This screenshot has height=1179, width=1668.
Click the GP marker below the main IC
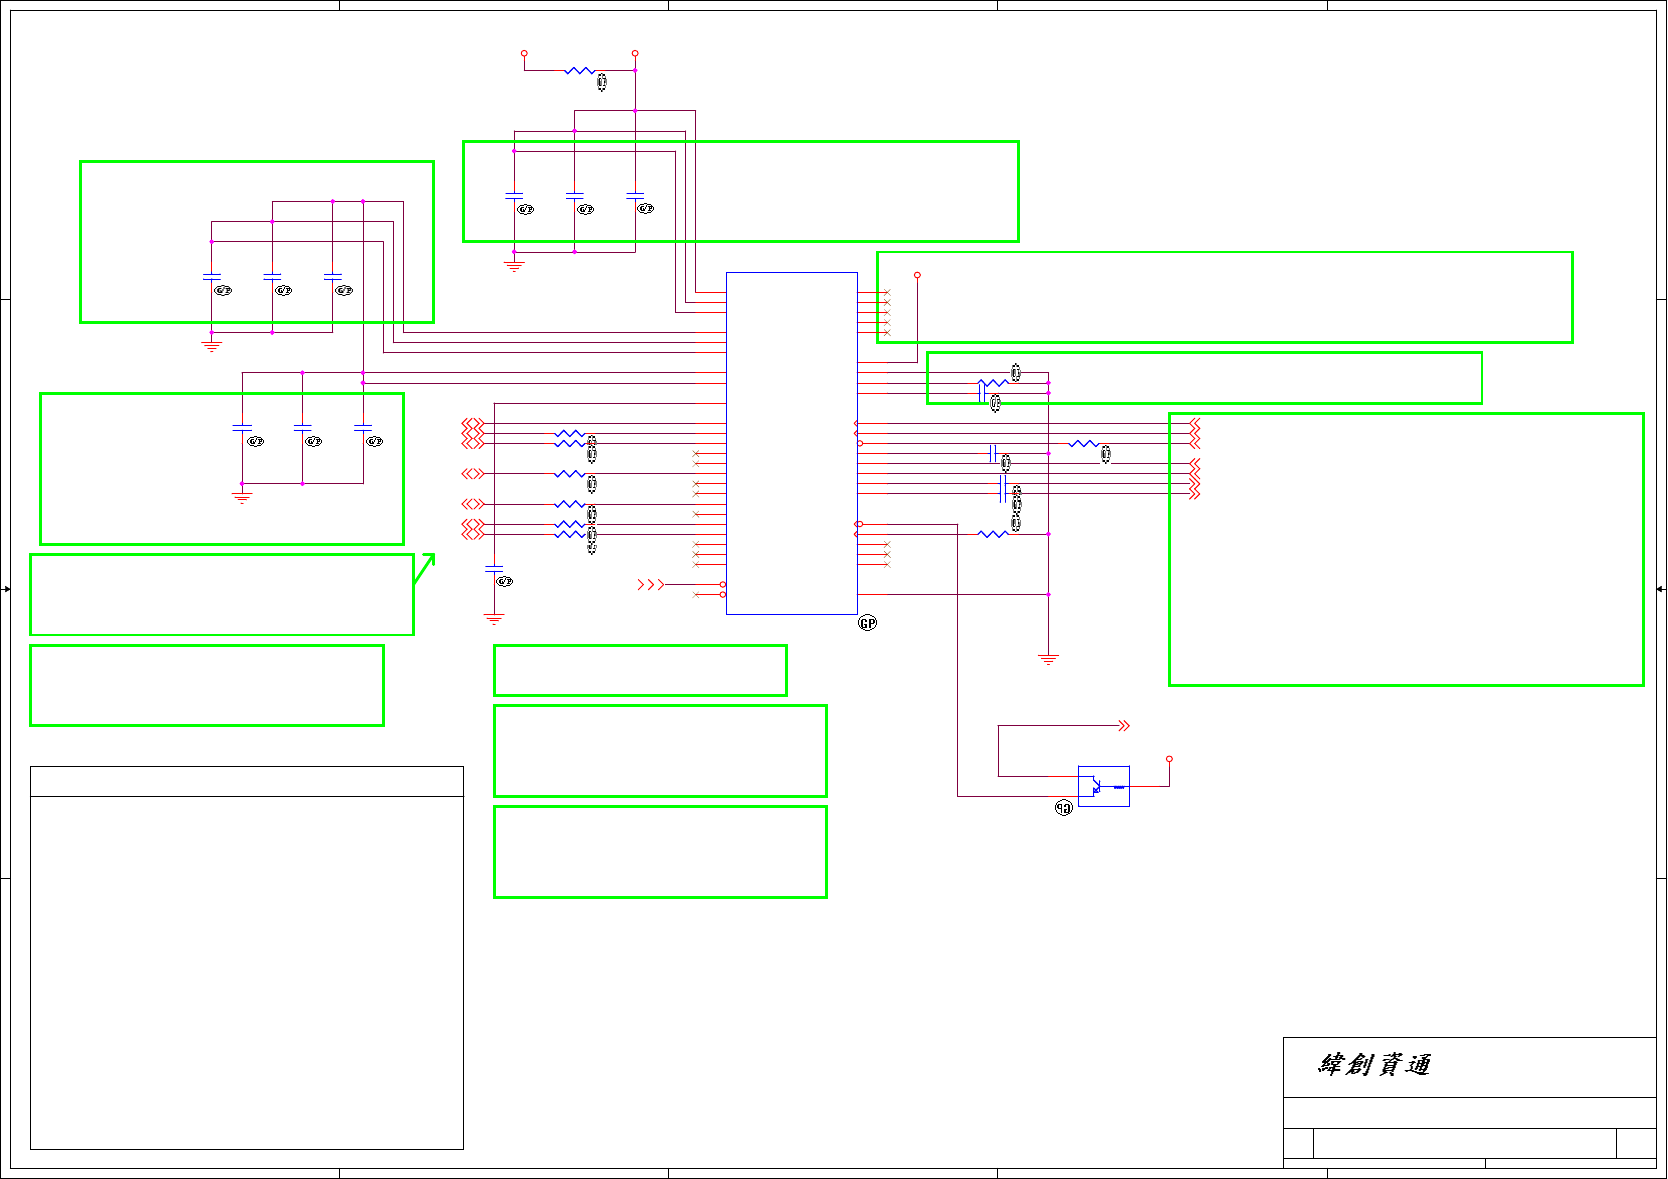tap(868, 623)
